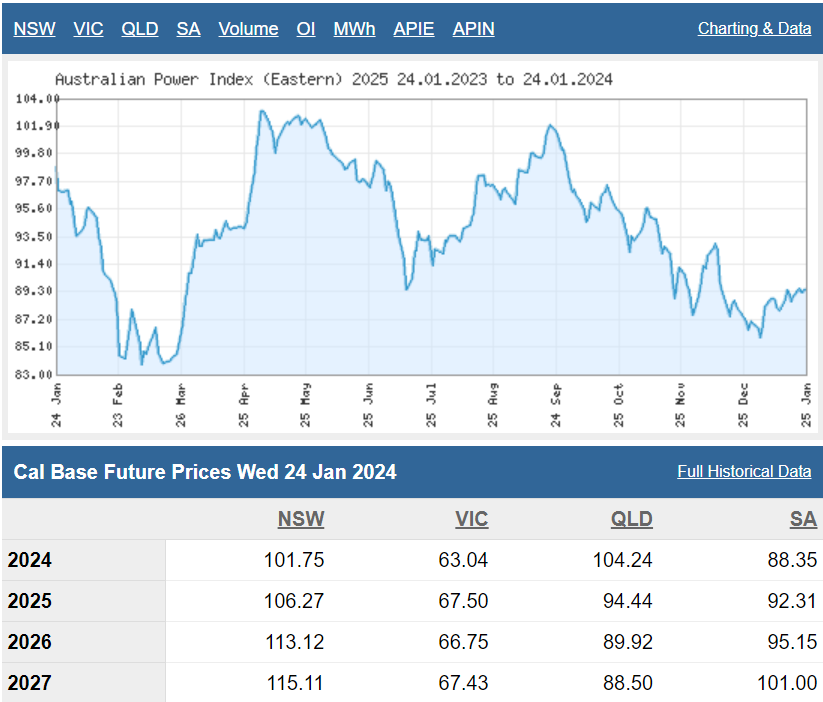Open the SA chart tab
Image resolution: width=823 pixels, height=702 pixels.
[188, 29]
